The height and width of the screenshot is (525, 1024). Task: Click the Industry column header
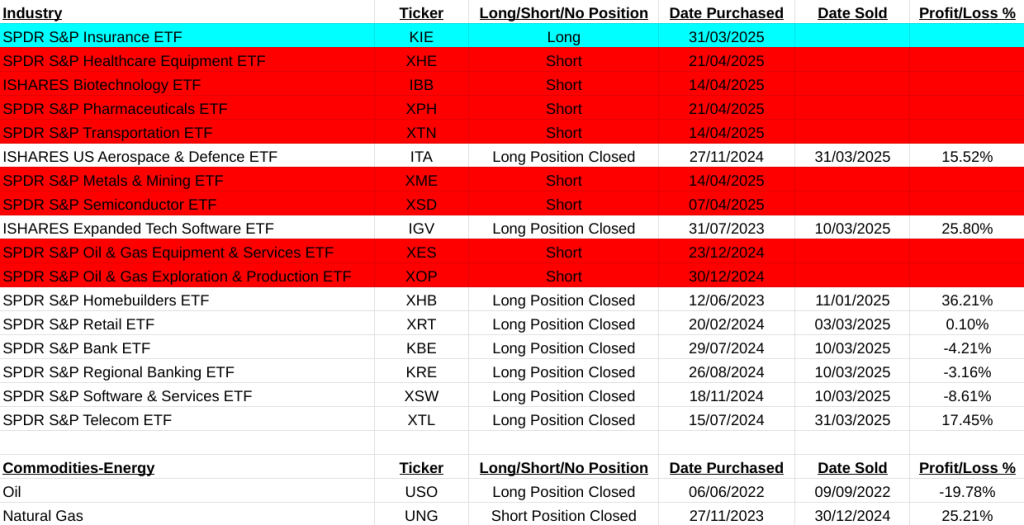pyautogui.click(x=32, y=13)
